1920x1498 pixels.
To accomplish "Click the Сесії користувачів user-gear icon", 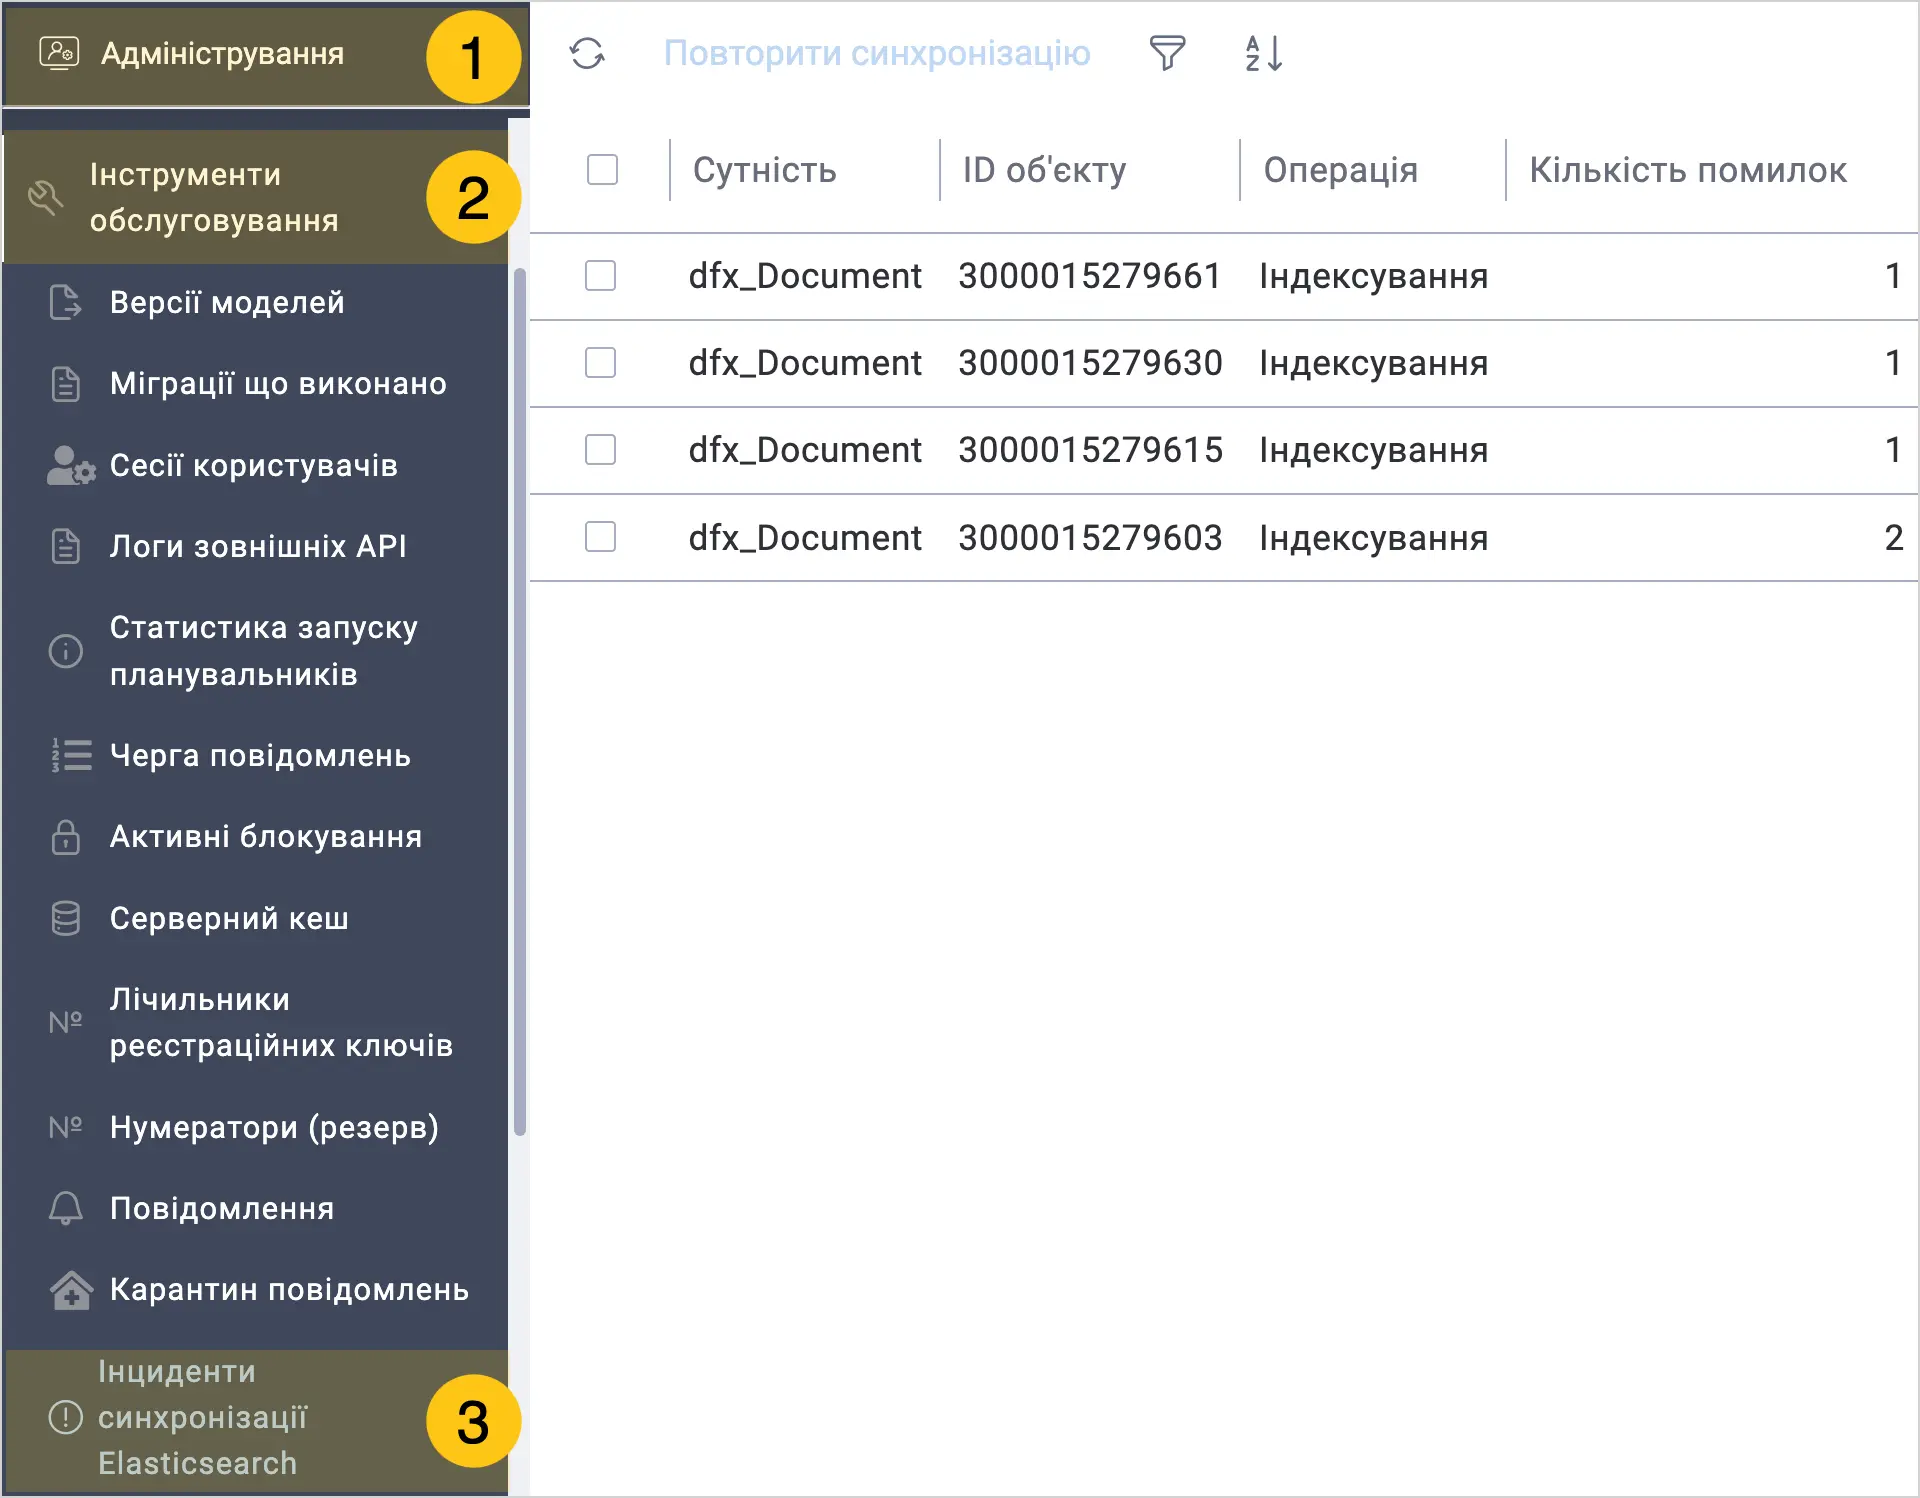I will [71, 465].
